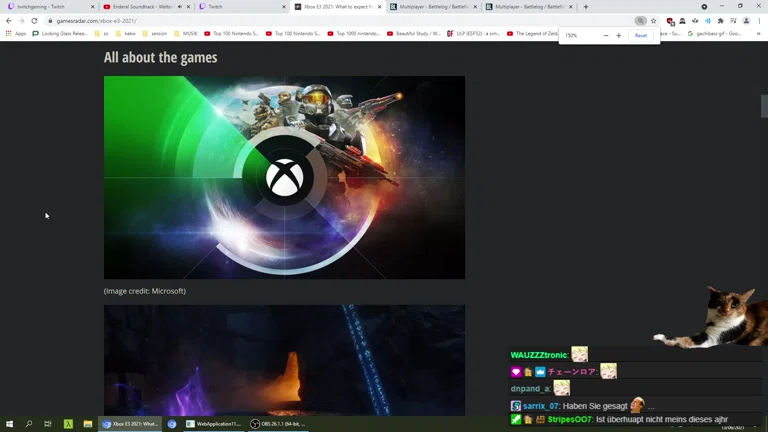Click the dnpand_a chat username
The height and width of the screenshot is (432, 768).
(x=530, y=388)
